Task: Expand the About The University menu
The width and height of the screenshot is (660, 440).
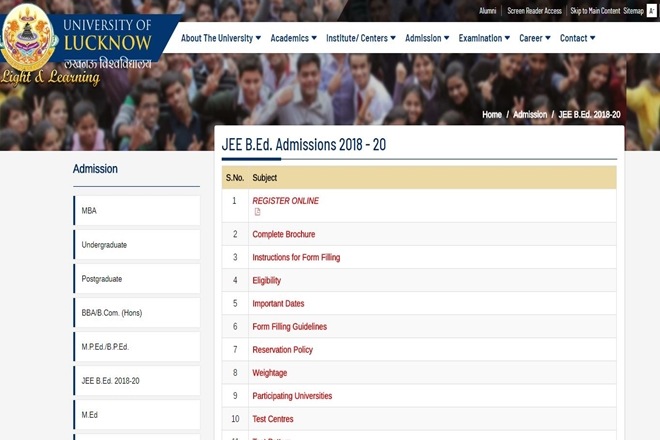Action: click(x=221, y=38)
